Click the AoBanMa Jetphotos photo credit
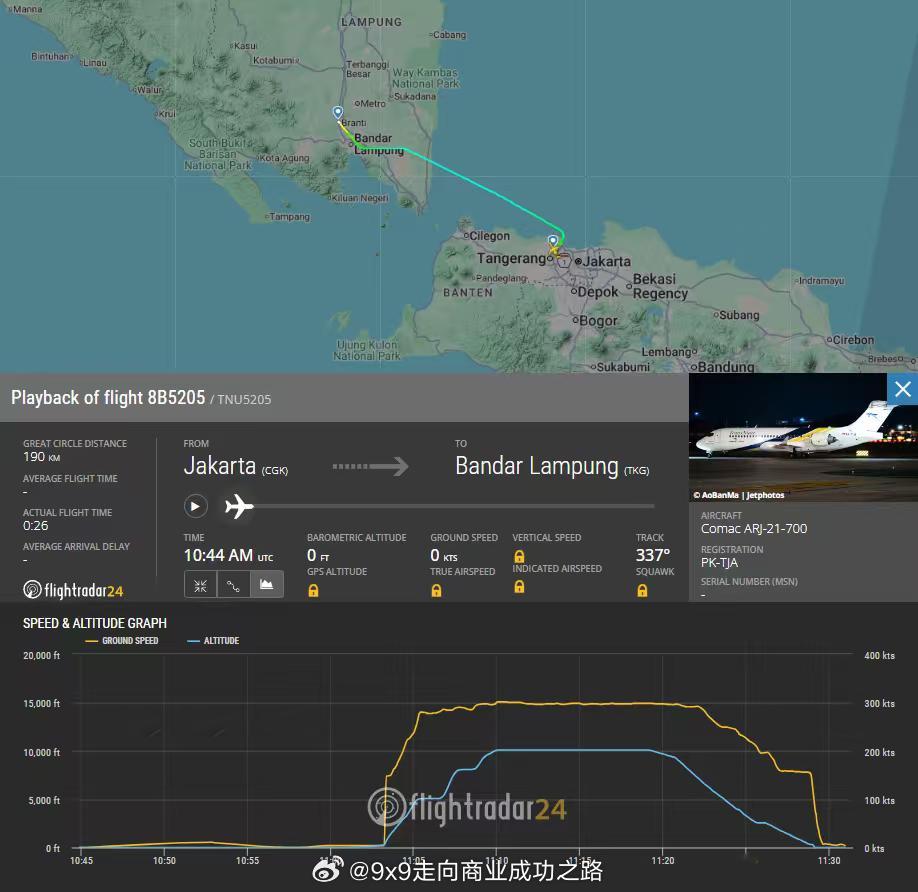This screenshot has width=918, height=892. pyautogui.click(x=739, y=495)
